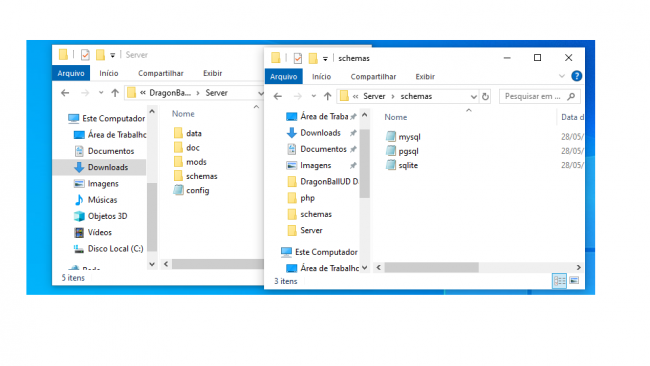Viewport: 650px width, 366px height.
Task: Select Vídeos in Server window navigation pane
Action: pyautogui.click(x=93, y=233)
